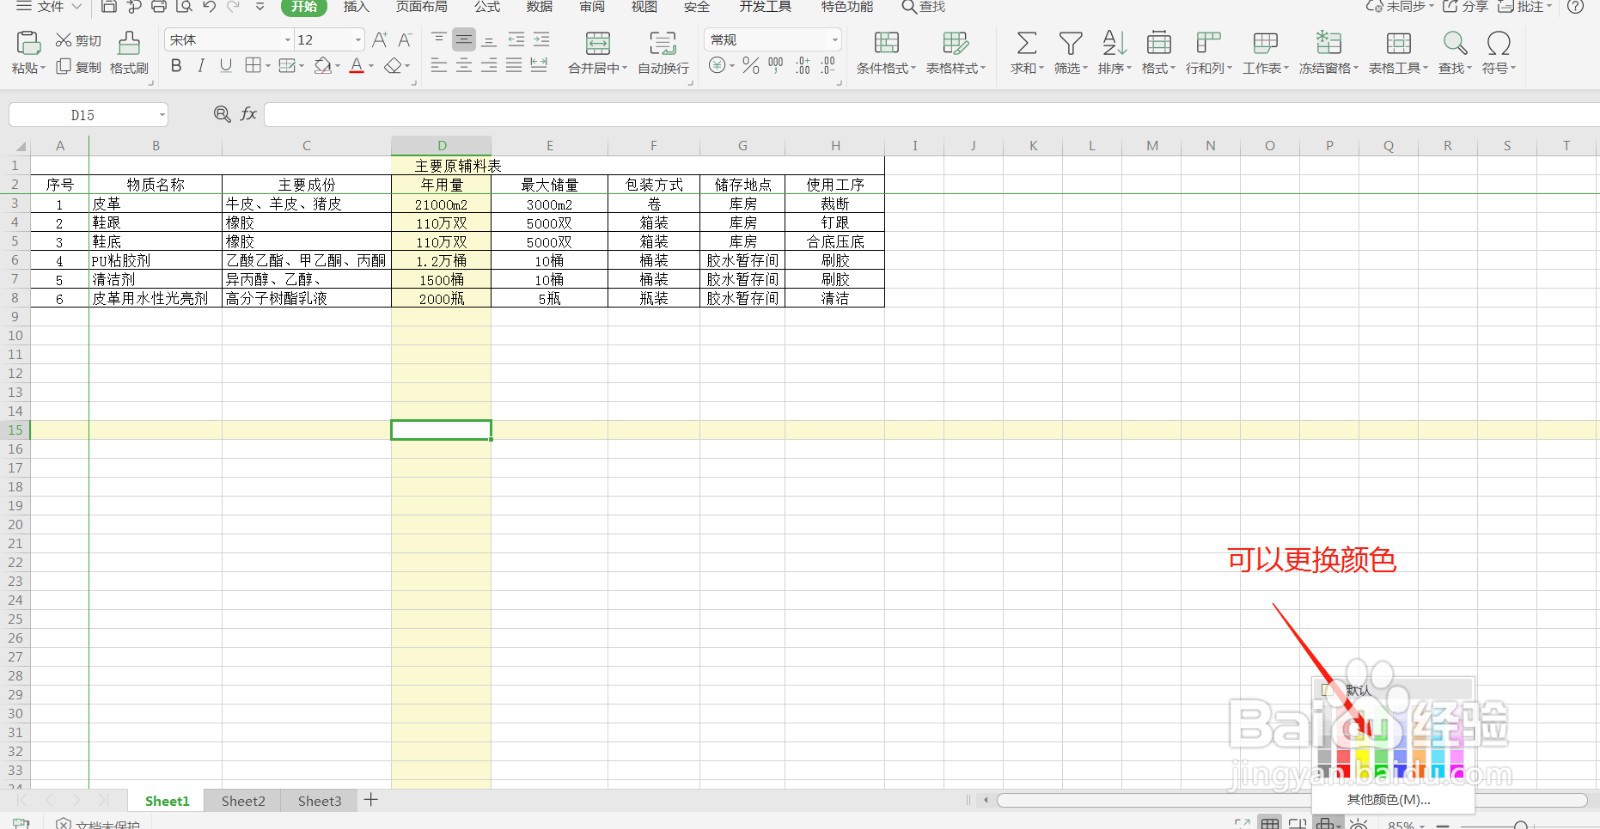The width and height of the screenshot is (1600, 829).
Task: Switch to page break preview in status bar
Action: click(x=1297, y=824)
